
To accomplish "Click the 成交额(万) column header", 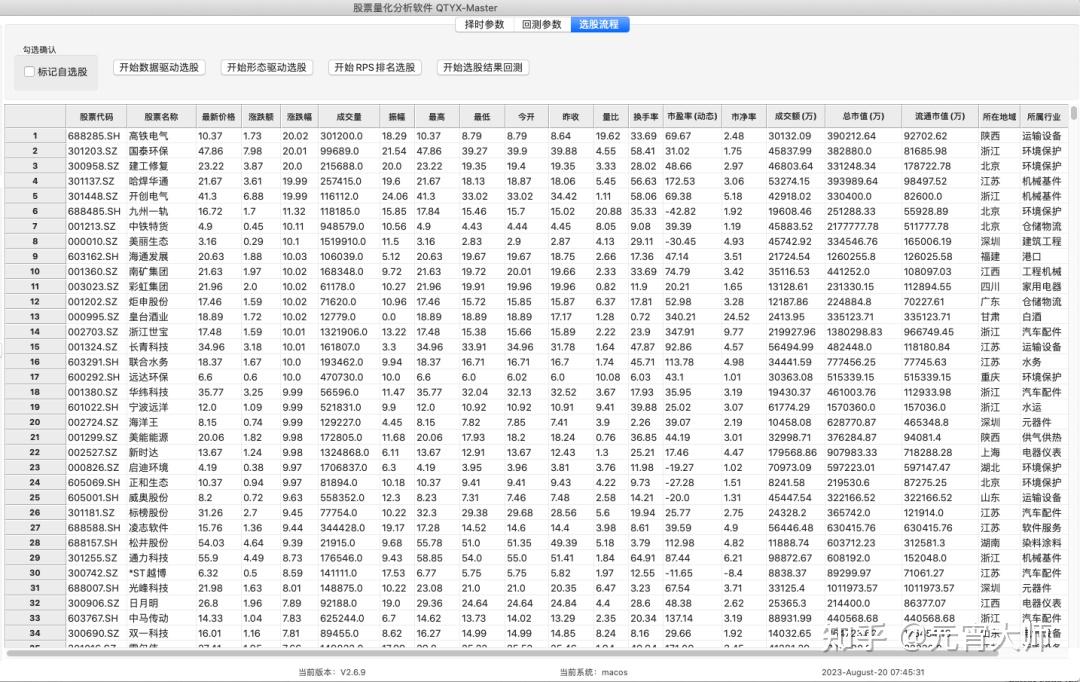I will (x=796, y=117).
